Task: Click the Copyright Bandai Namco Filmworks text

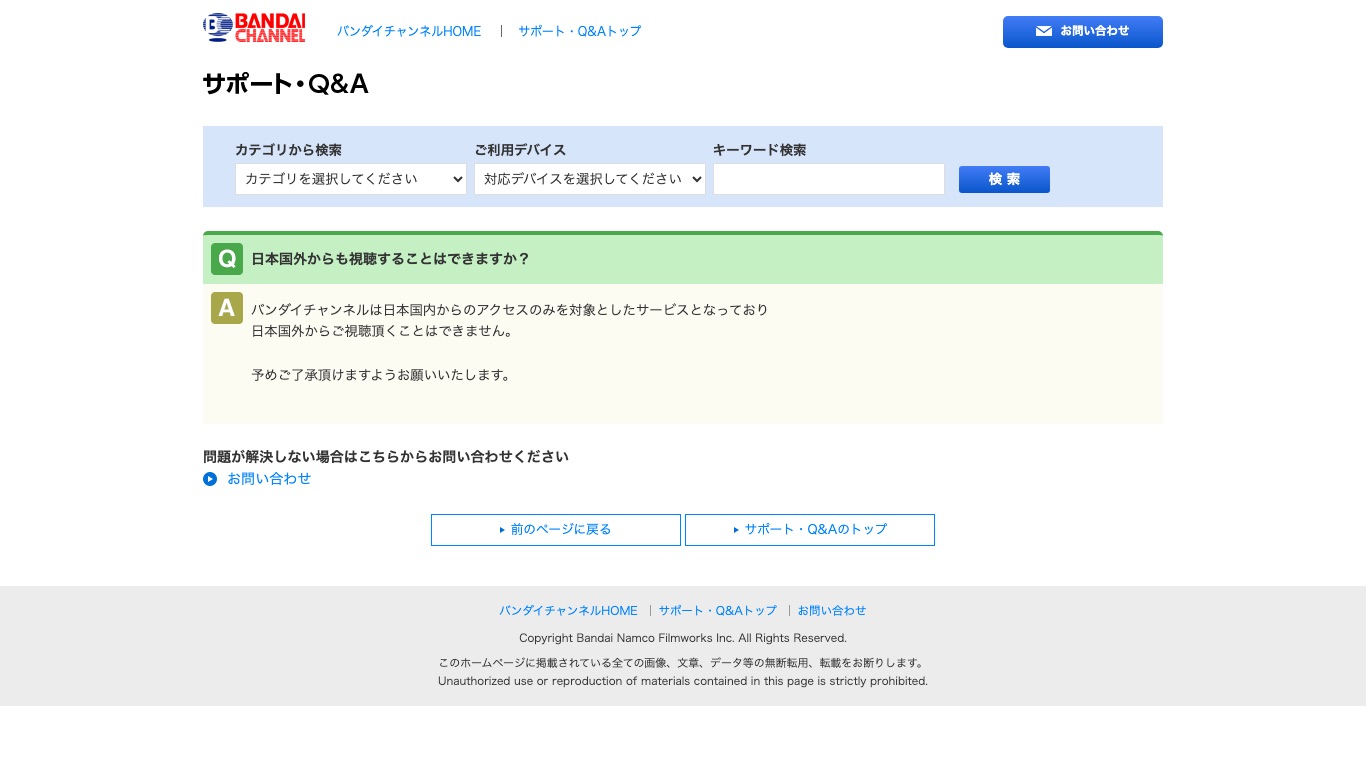Action: [683, 638]
